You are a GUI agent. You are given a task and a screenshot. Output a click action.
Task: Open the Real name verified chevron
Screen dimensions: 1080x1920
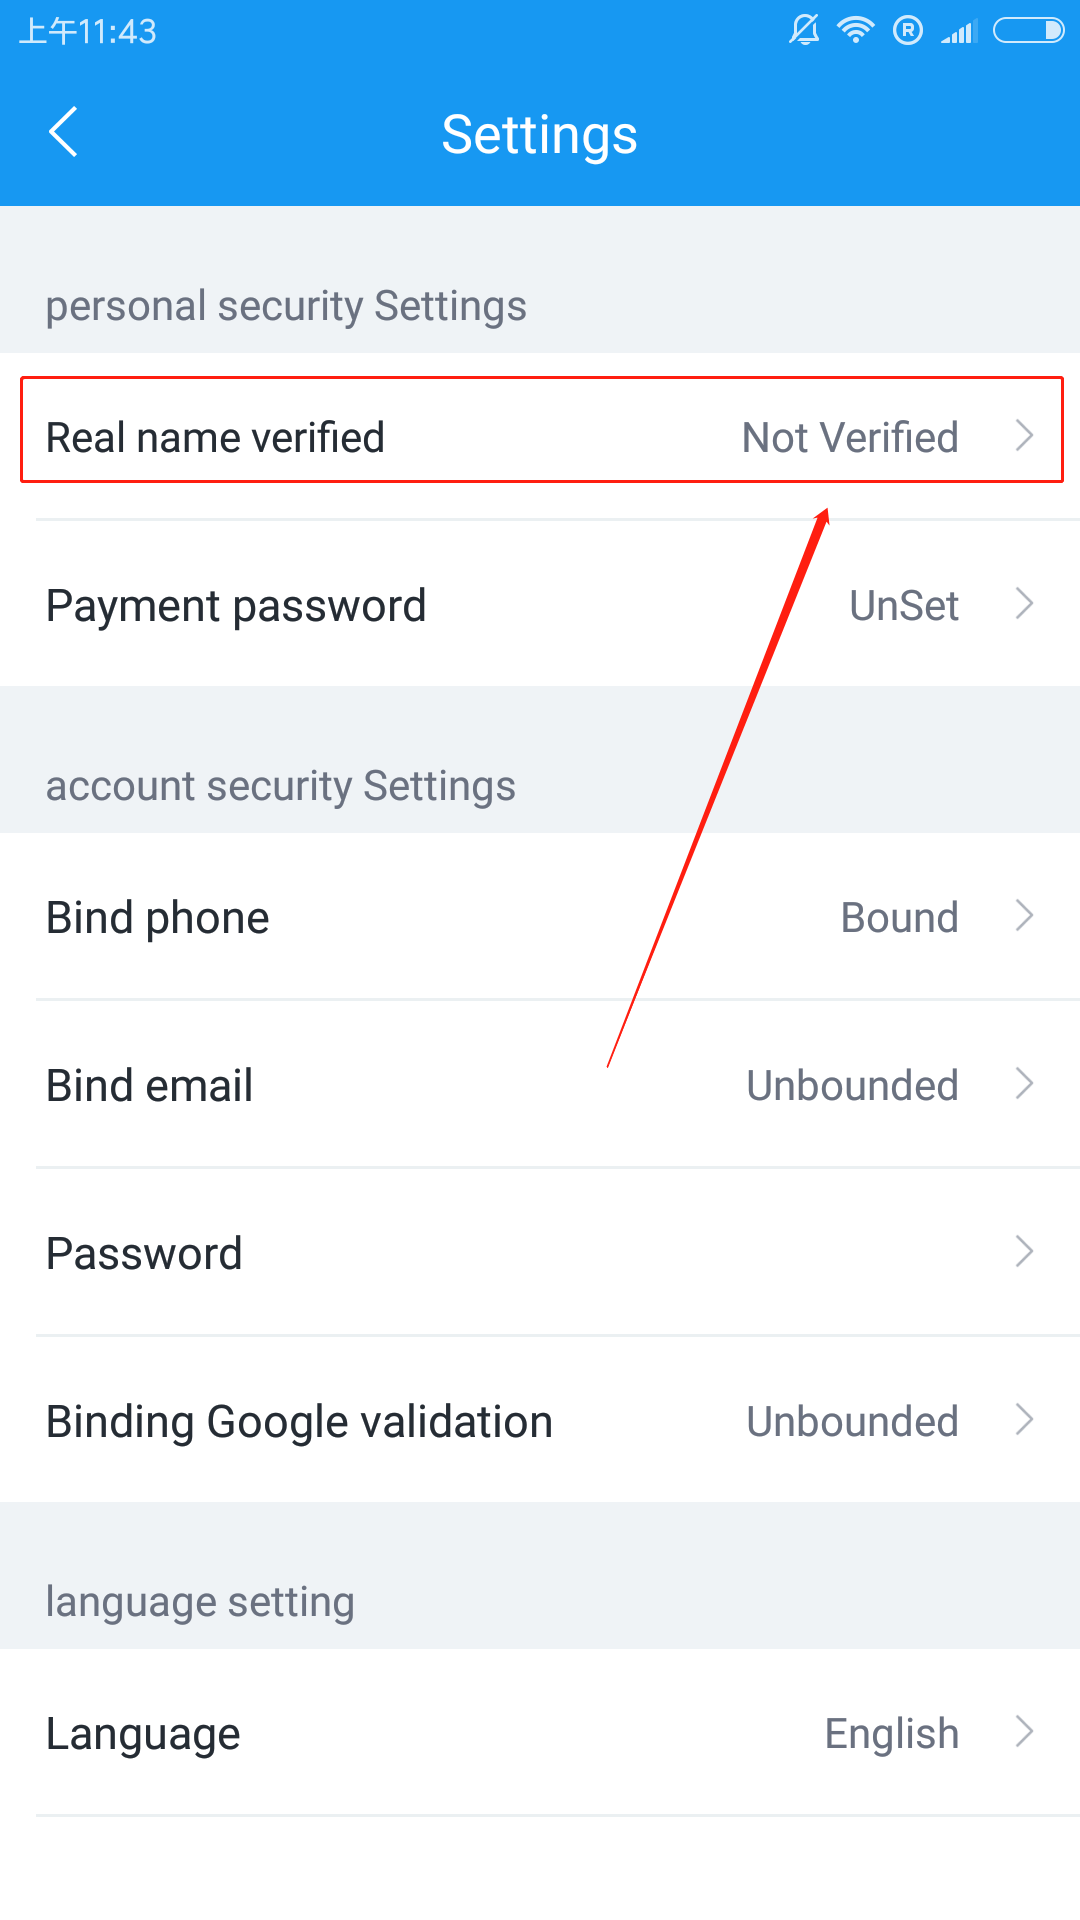[1024, 436]
